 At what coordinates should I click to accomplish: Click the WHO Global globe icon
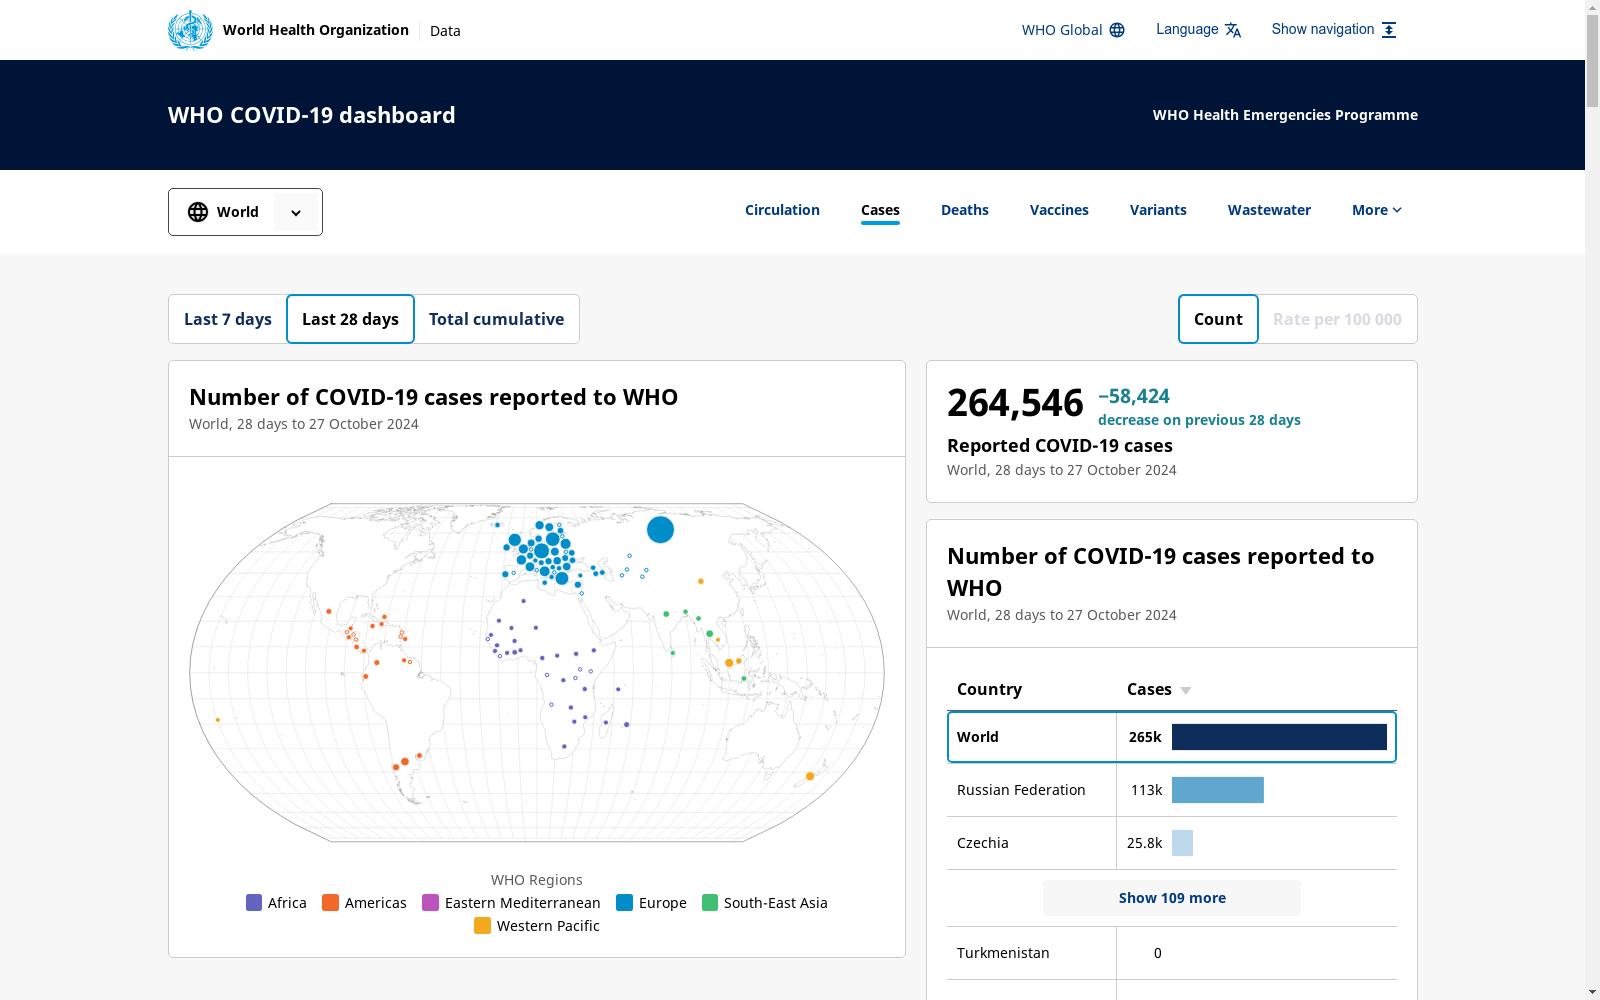coord(1117,30)
